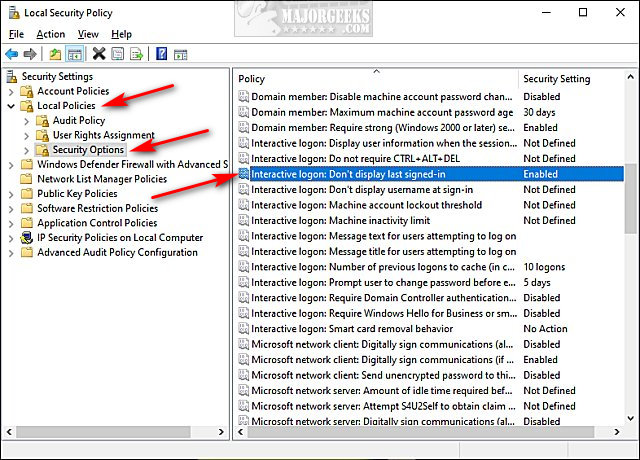
Task: Click the IP Security Policies computer icon
Action: (27, 238)
